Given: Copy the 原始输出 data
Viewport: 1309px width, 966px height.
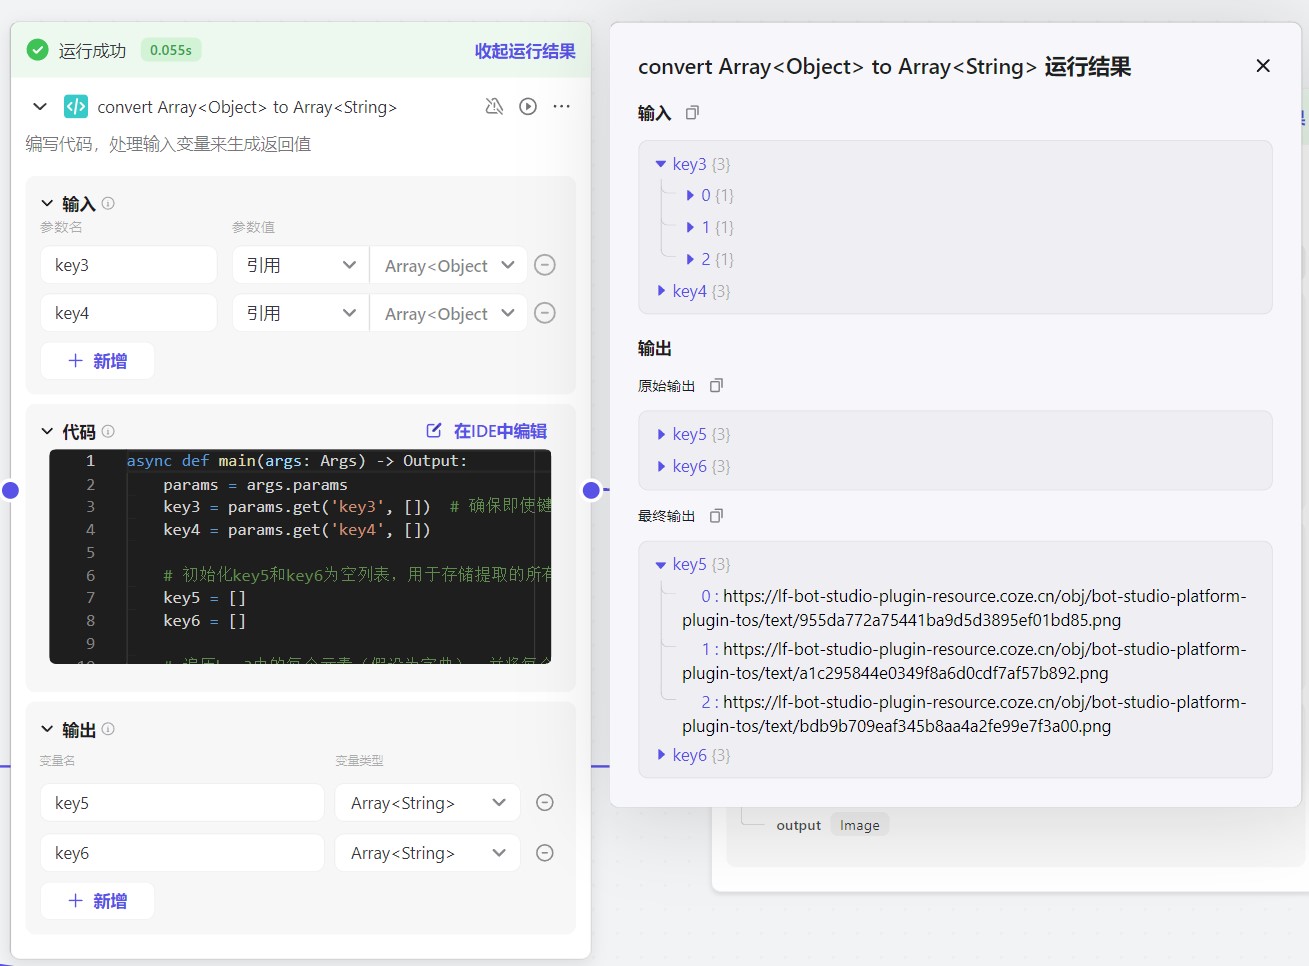Looking at the screenshot, I should point(716,385).
